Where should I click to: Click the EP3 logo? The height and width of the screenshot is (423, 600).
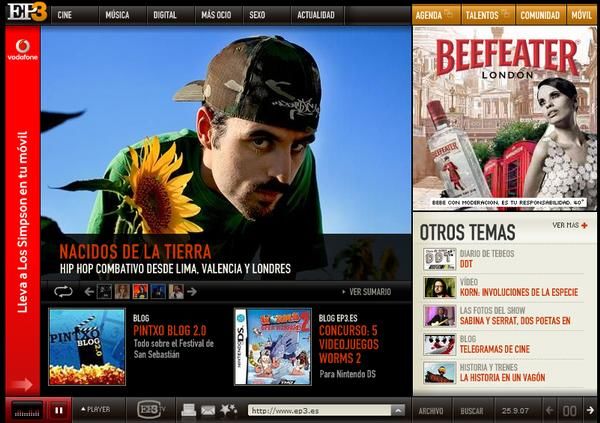(x=27, y=12)
